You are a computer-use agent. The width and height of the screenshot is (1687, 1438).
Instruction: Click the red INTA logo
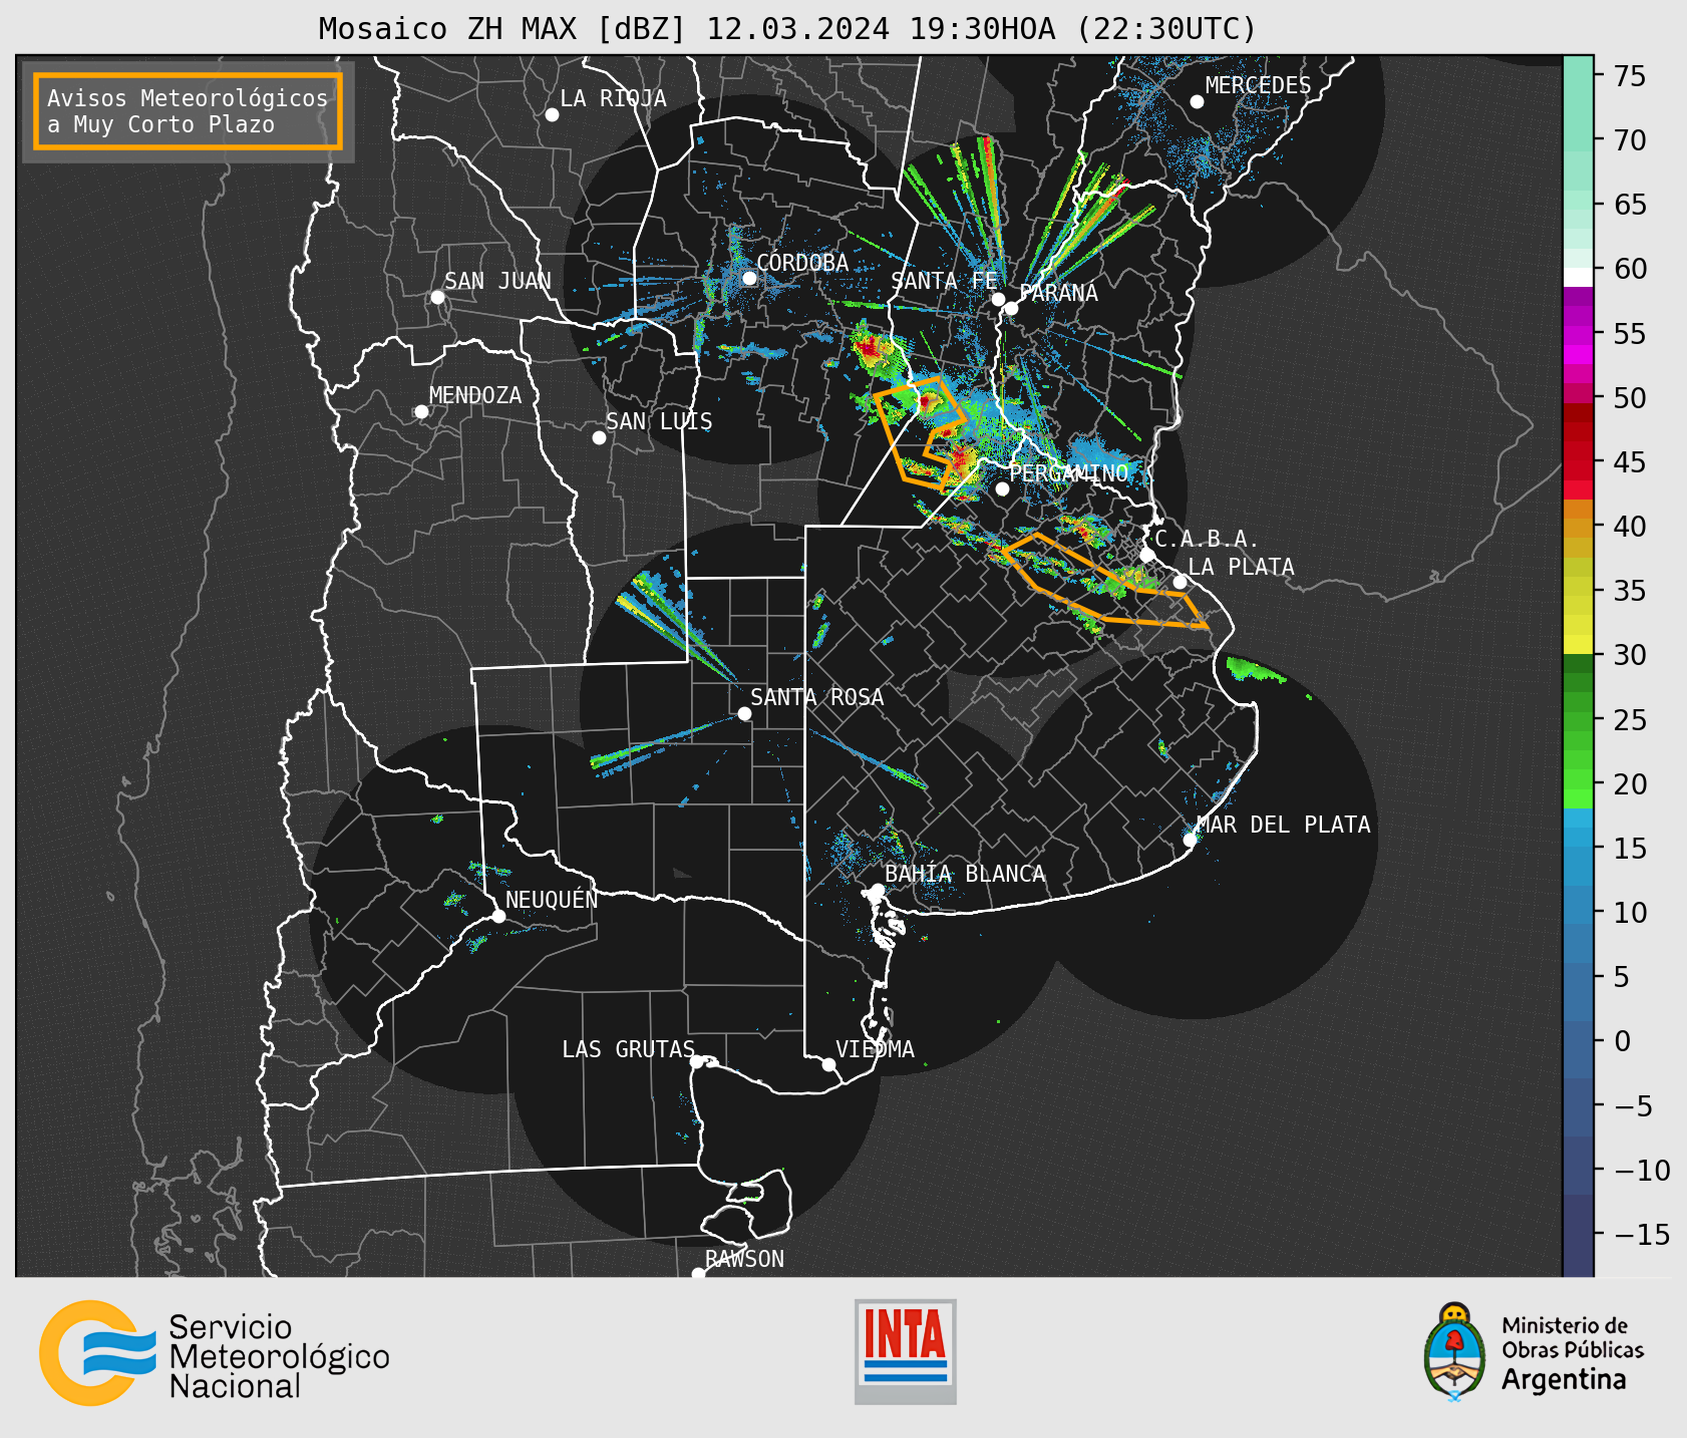click(905, 1351)
